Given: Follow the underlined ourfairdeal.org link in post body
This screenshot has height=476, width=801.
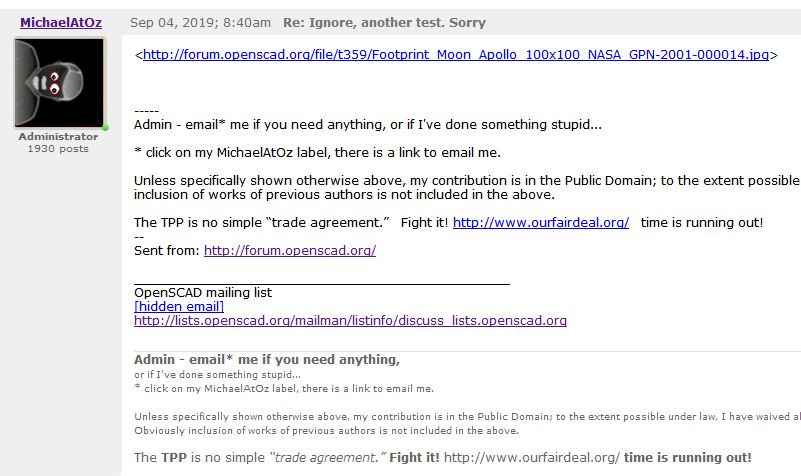Looking at the screenshot, I should coord(541,223).
